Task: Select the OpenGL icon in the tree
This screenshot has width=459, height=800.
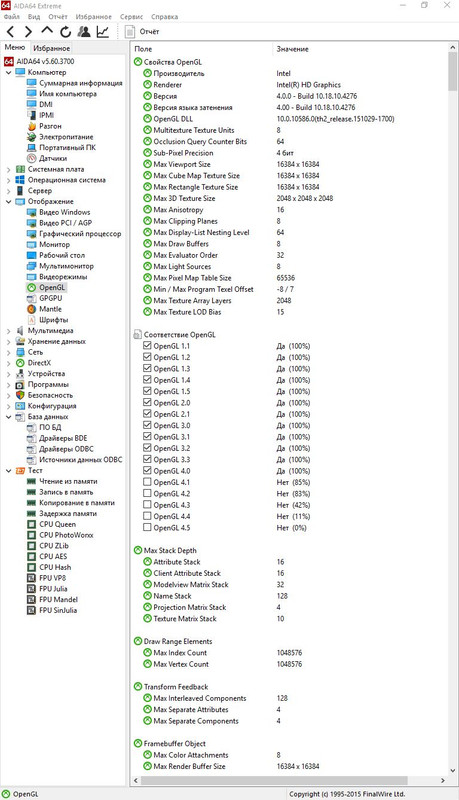Action: point(31,288)
